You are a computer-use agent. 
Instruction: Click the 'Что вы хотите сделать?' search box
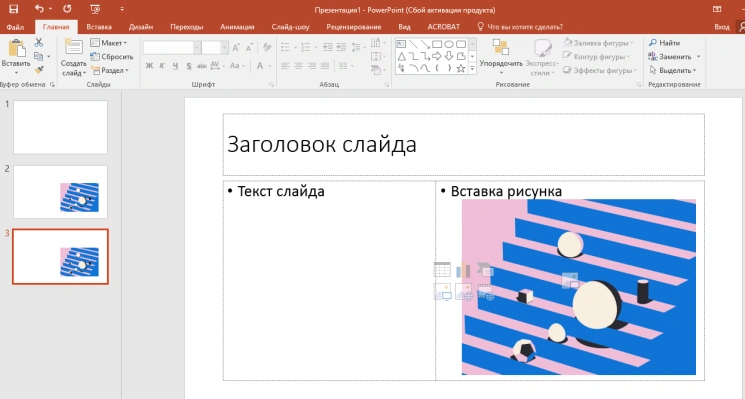point(520,27)
